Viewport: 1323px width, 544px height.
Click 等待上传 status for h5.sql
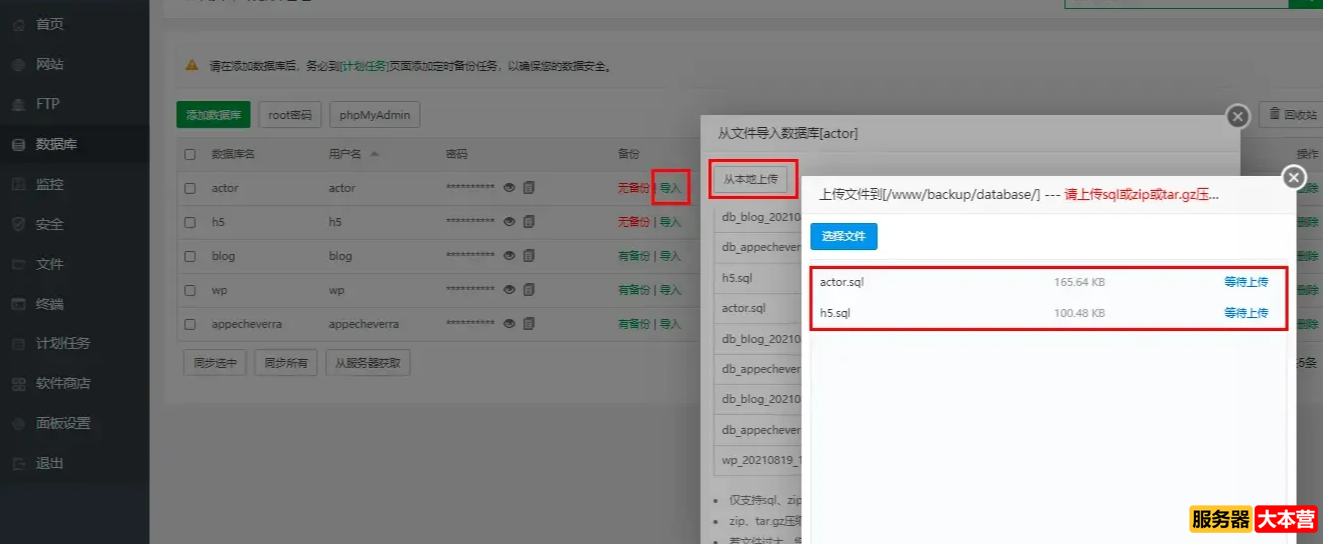coord(1246,313)
